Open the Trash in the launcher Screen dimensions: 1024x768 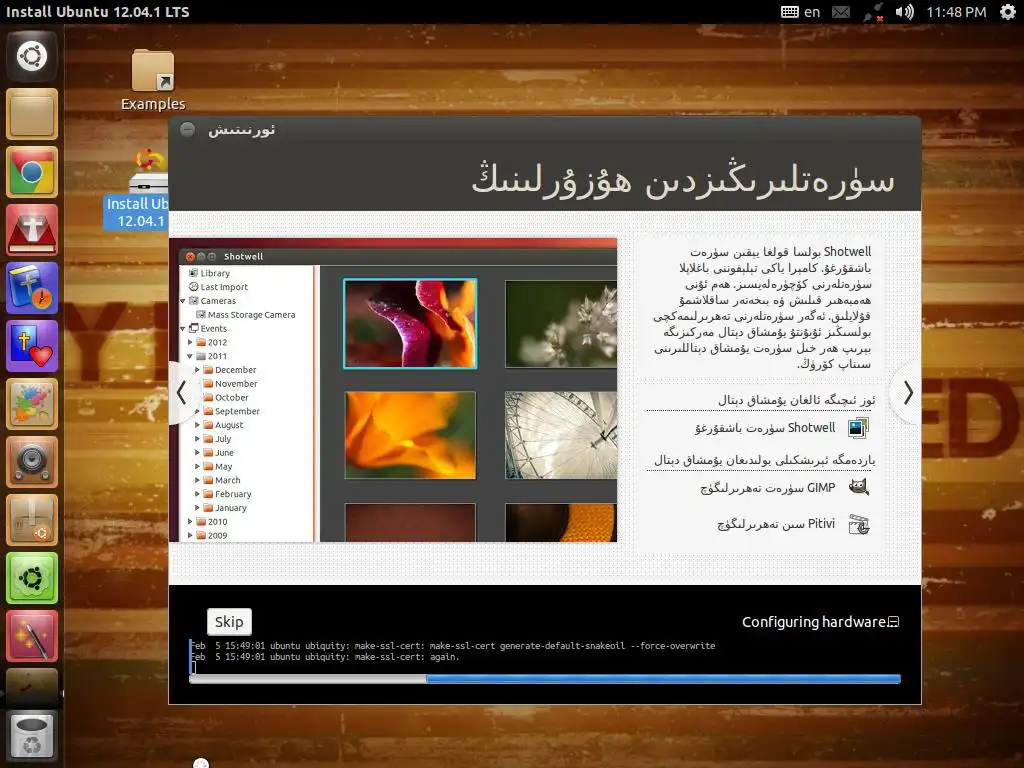coord(32,735)
